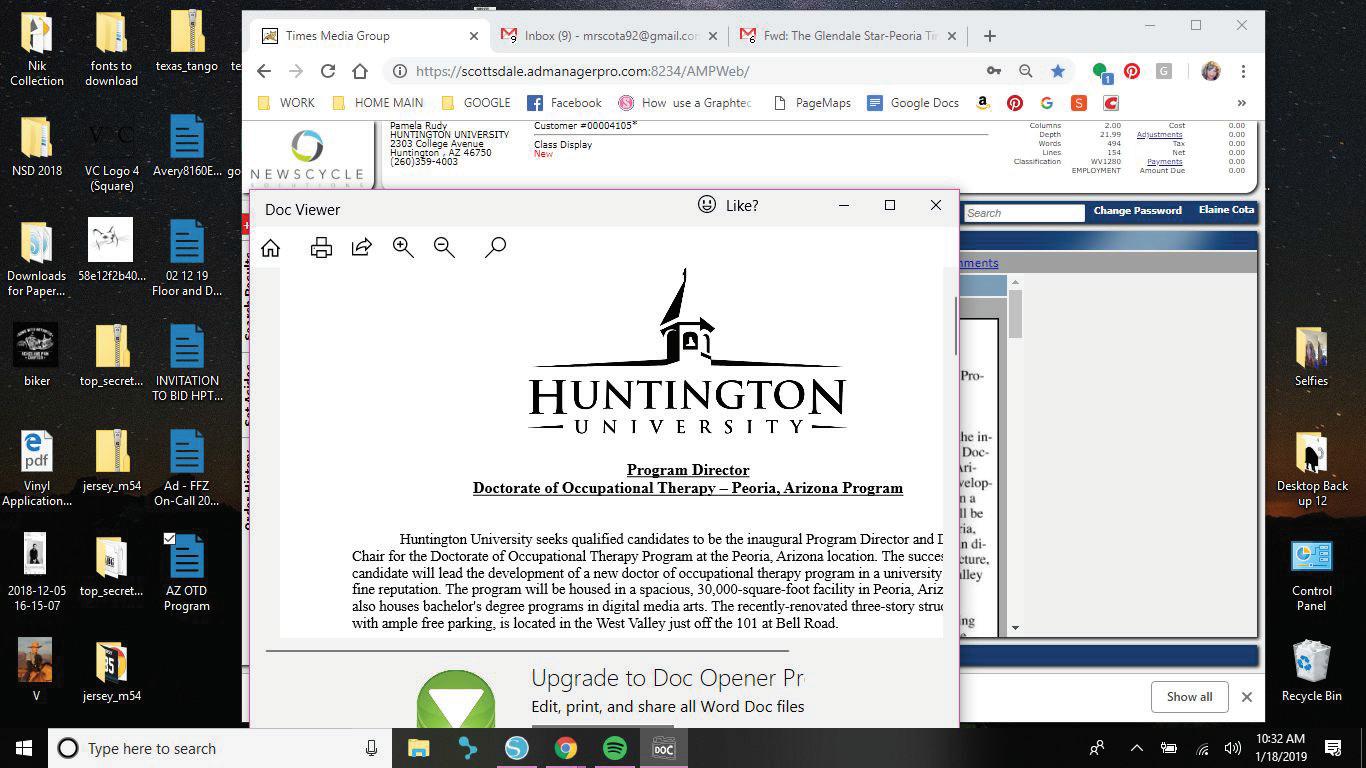
Task: Open Spotify from the taskbar
Action: [615, 748]
